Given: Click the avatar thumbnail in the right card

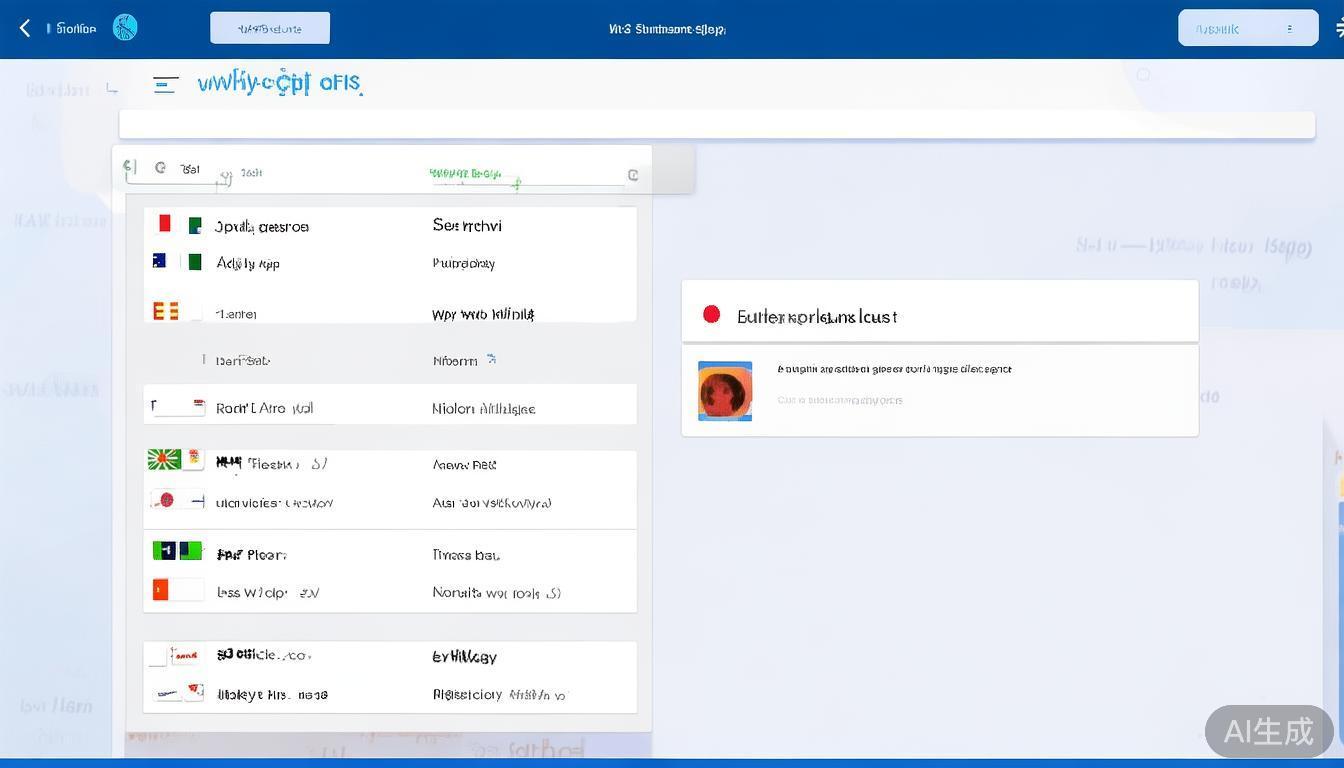Looking at the screenshot, I should 725,391.
